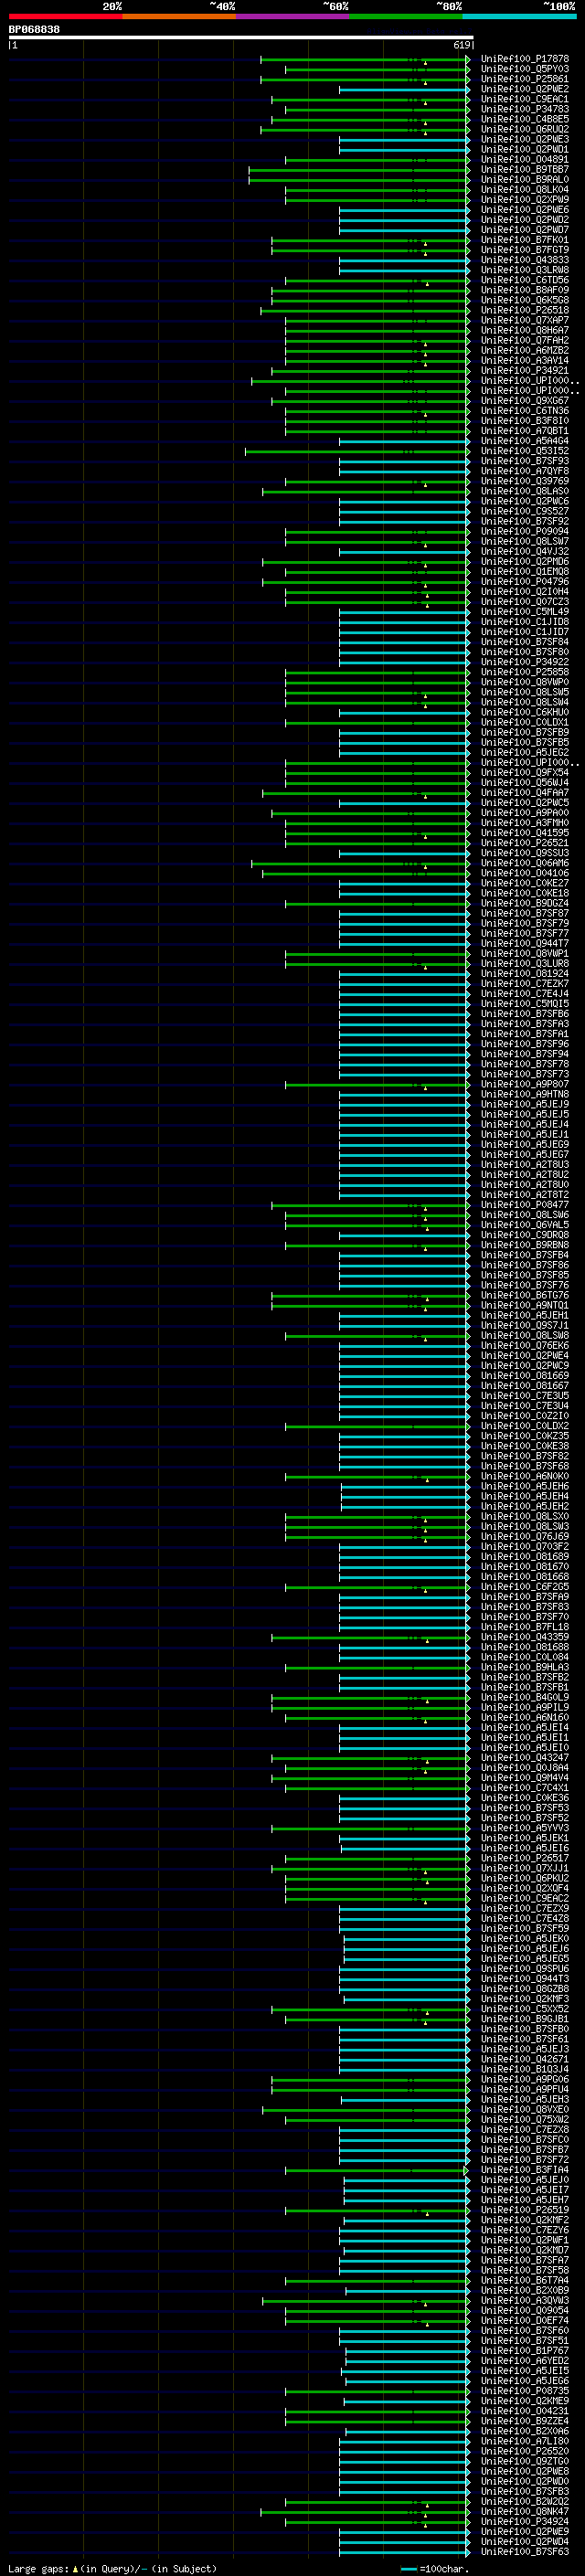Select the query name BP068838
The width and height of the screenshot is (585, 2576).
coord(34,29)
